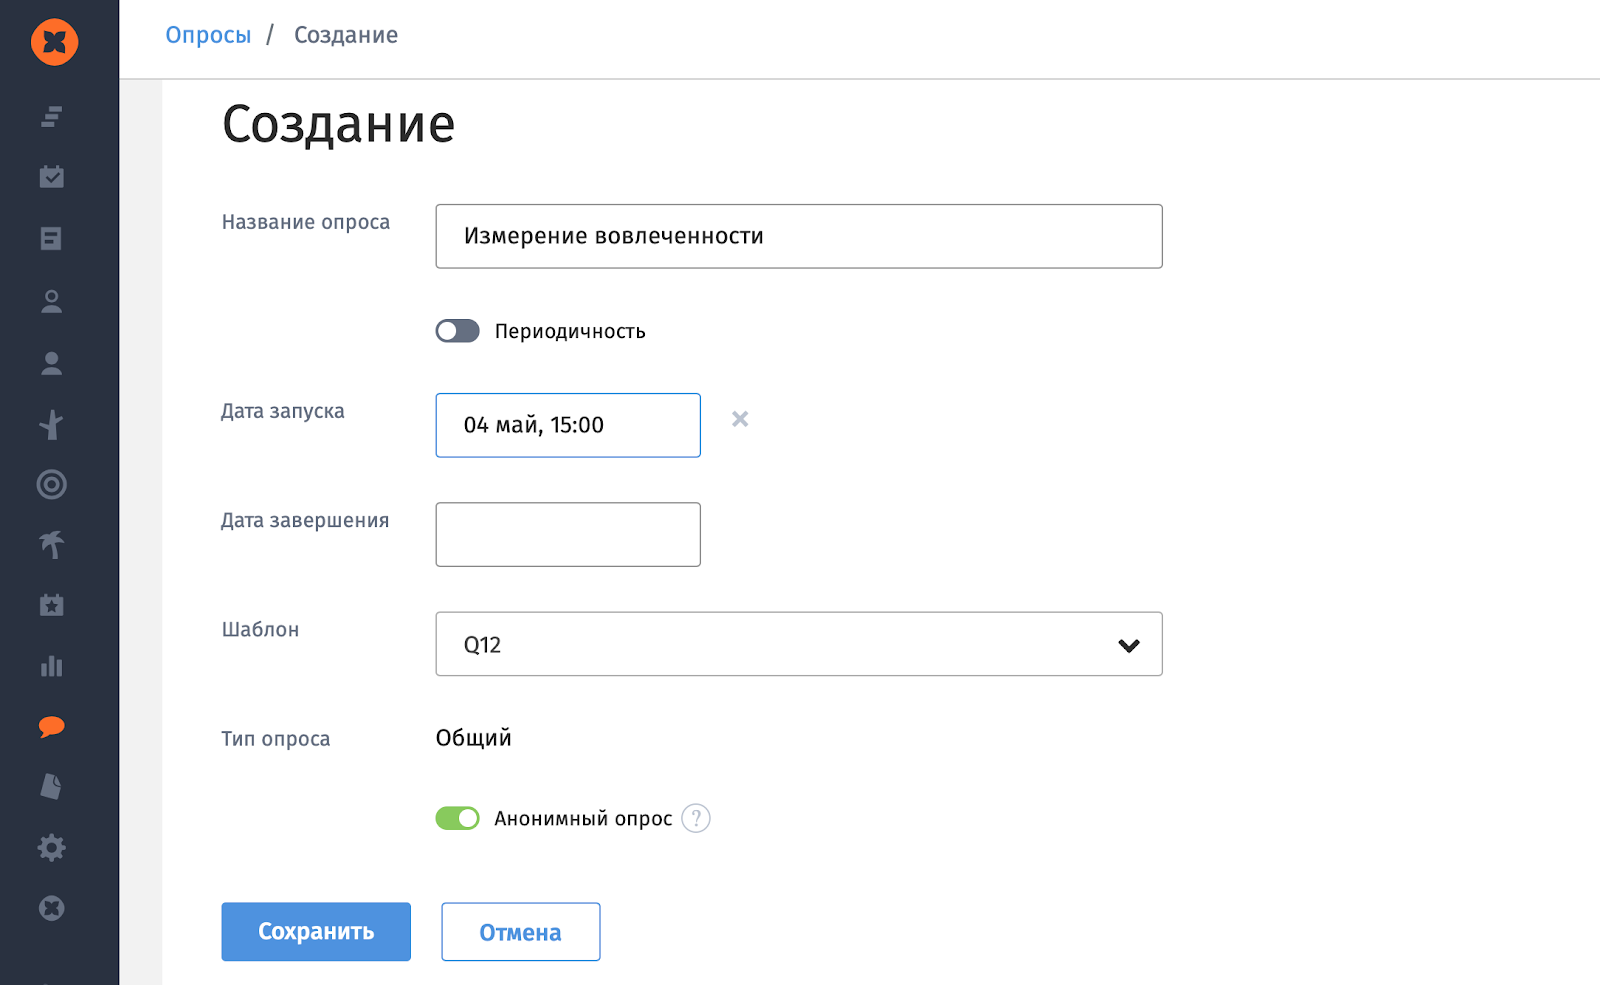Click the Дата запуска field

(x=568, y=425)
